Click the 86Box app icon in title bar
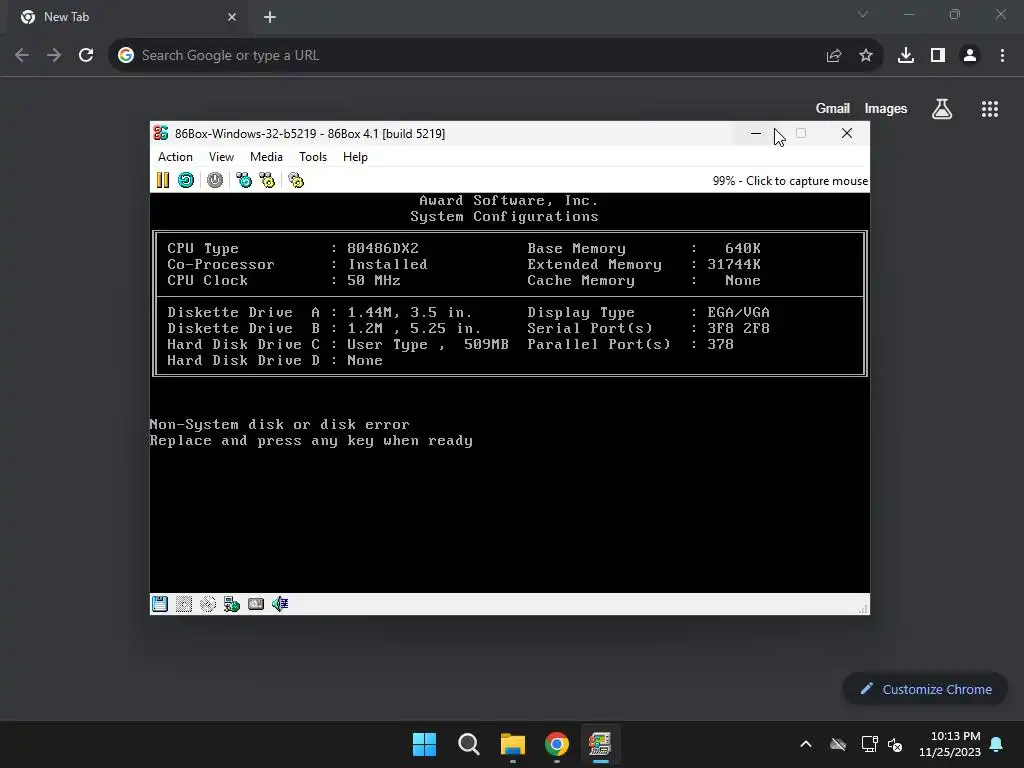 (161, 133)
